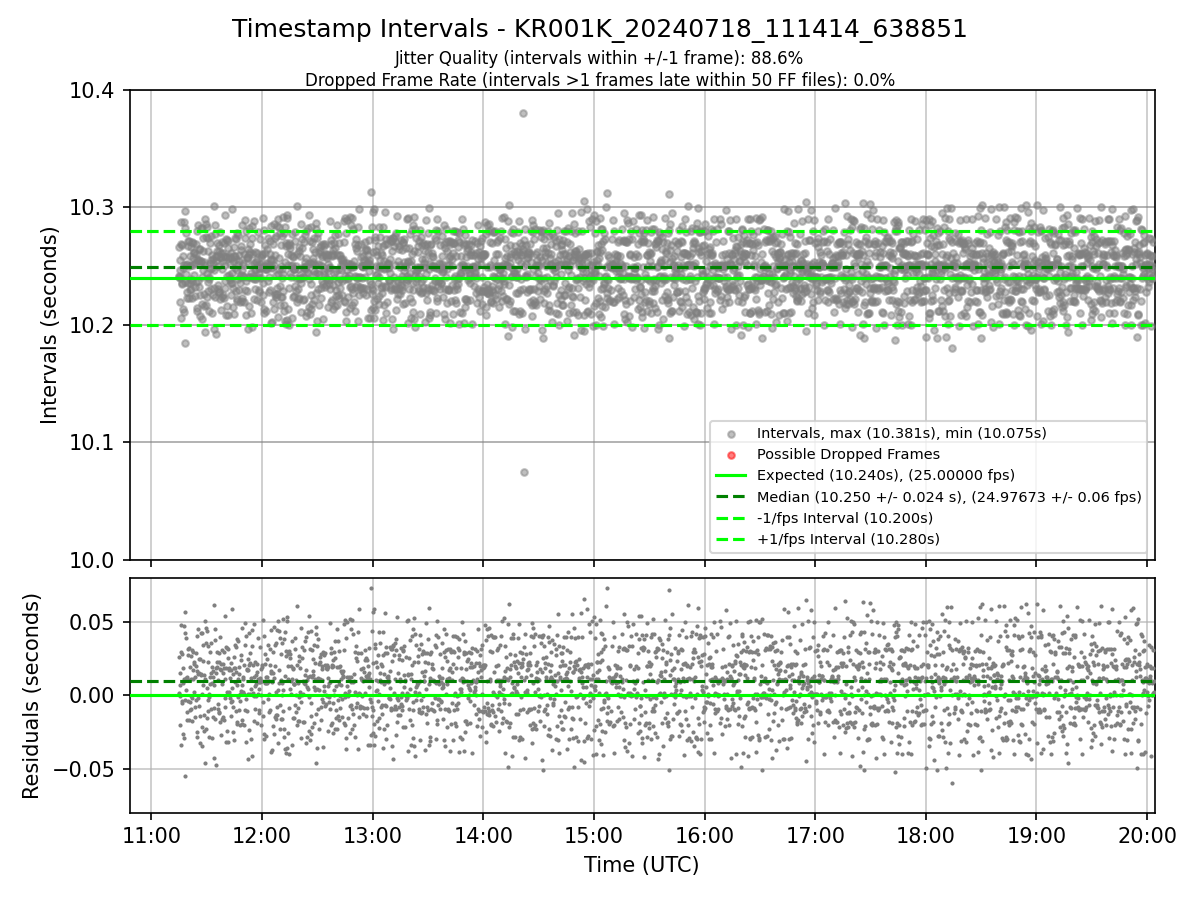Screen dimensions: 1200x900
Task: Click the Intervals (seconds) y-axis label
Action: [x=50, y=325]
